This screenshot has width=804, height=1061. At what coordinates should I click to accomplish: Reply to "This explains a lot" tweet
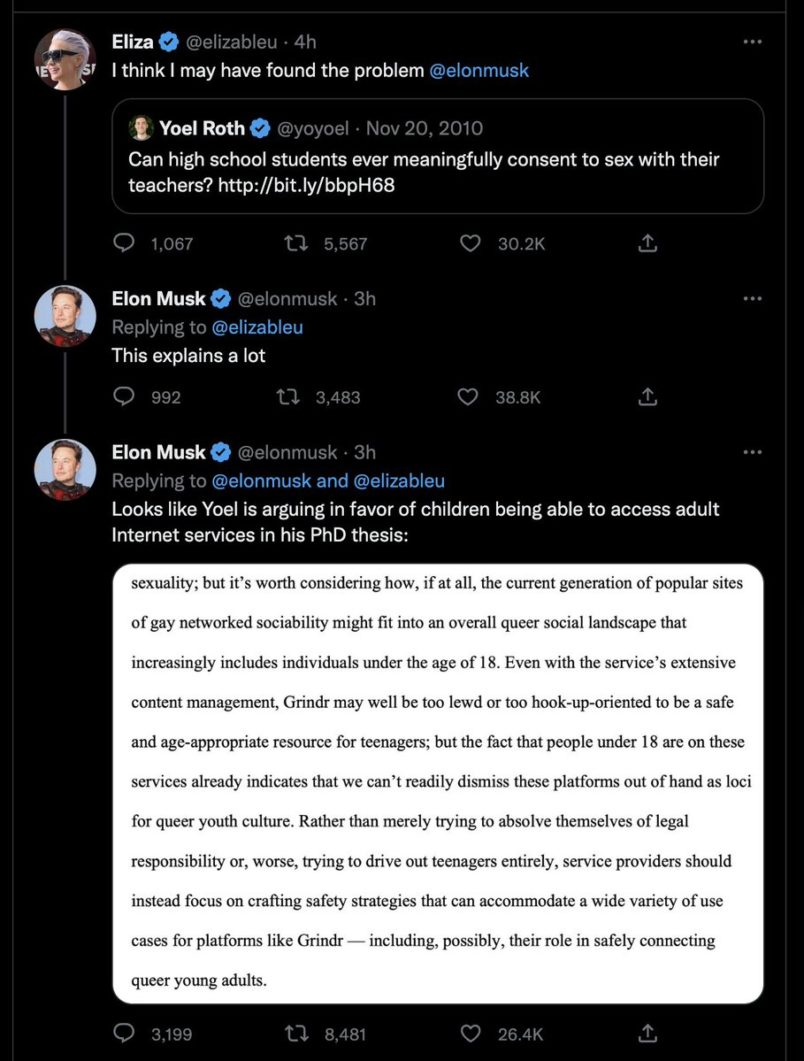[x=124, y=397]
